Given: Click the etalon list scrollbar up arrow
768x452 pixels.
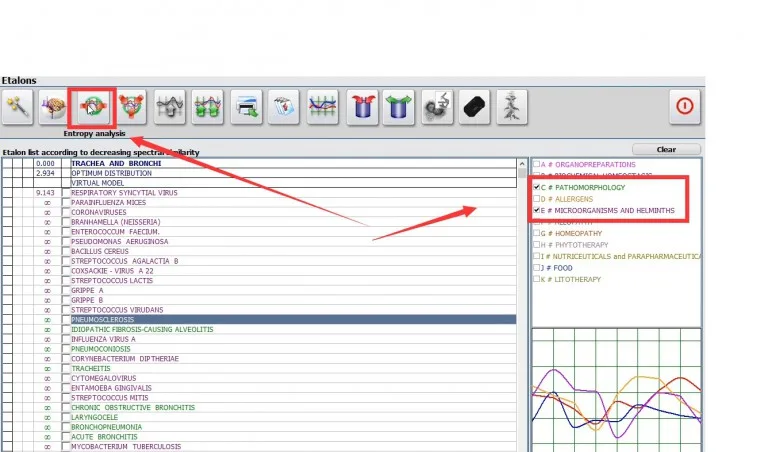Looking at the screenshot, I should (522, 164).
